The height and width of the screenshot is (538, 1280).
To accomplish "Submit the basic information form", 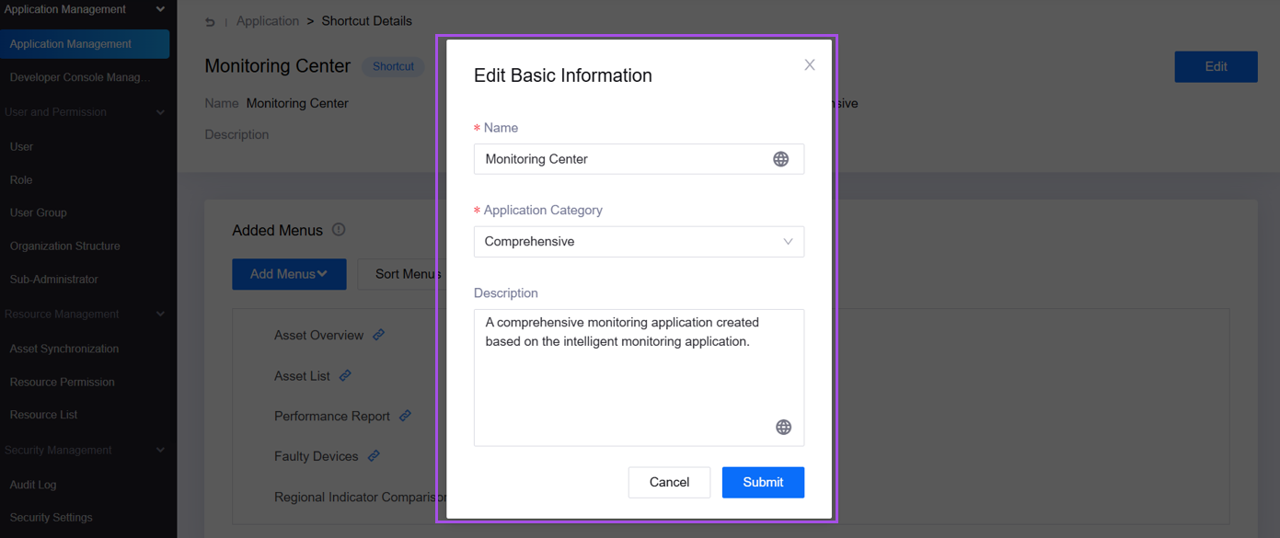I will coord(762,482).
